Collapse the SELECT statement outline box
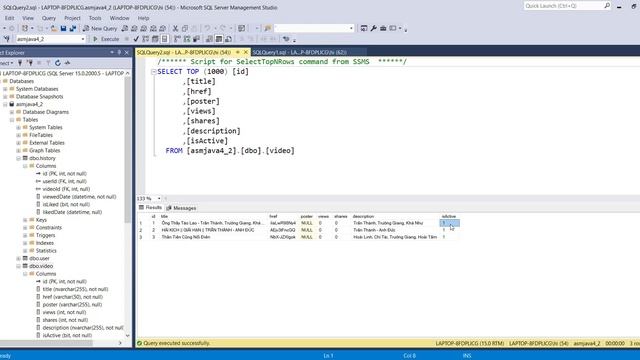 154,72
